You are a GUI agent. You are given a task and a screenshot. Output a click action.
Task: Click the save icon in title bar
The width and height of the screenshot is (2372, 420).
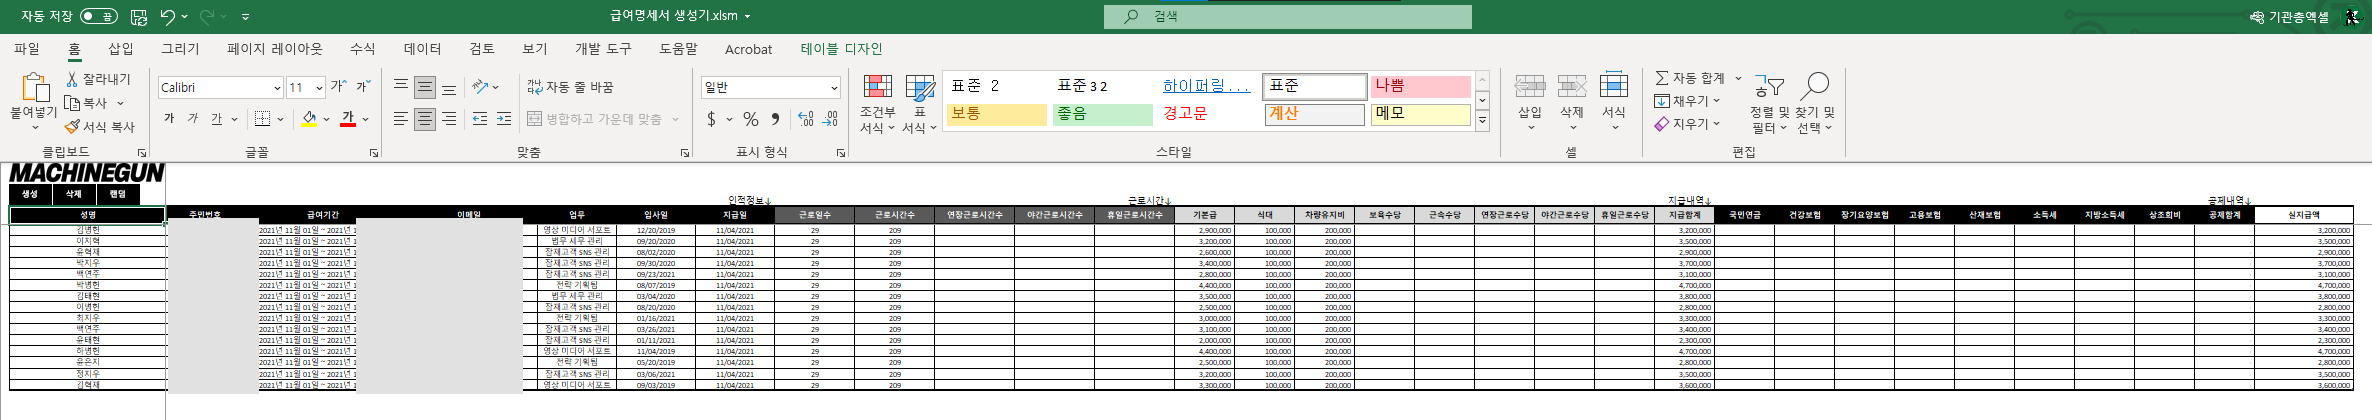coord(139,16)
